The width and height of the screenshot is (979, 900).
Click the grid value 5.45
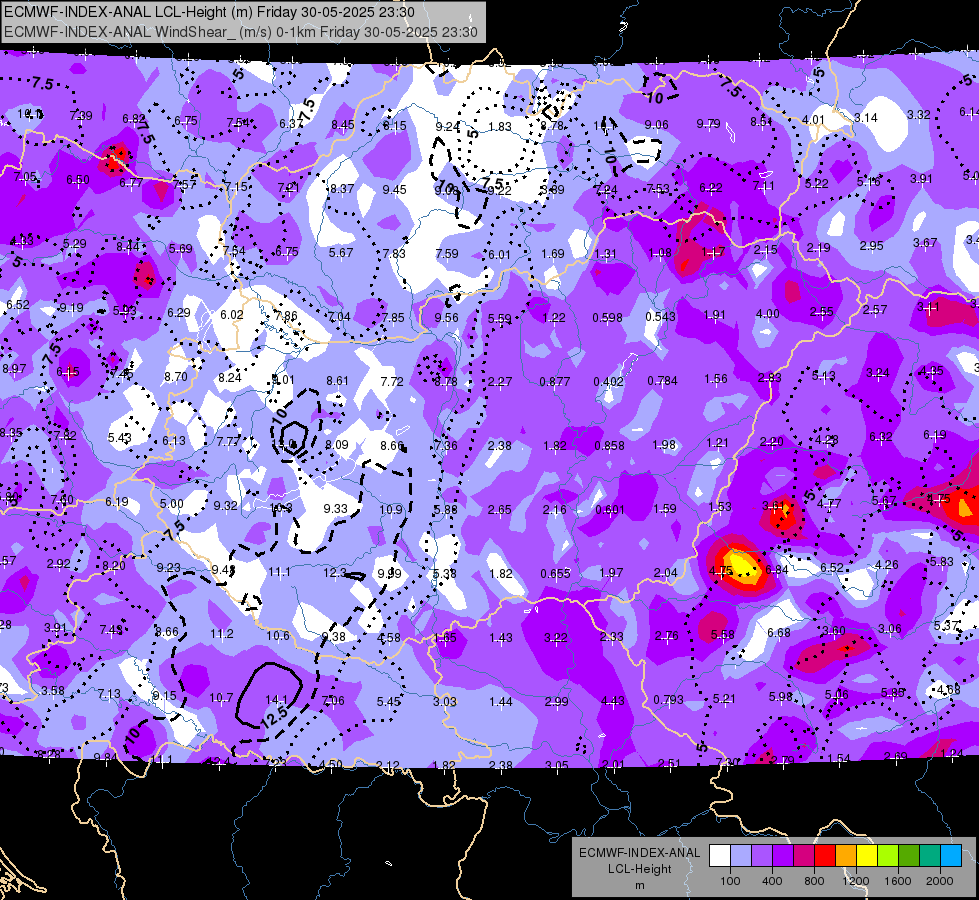(x=388, y=702)
